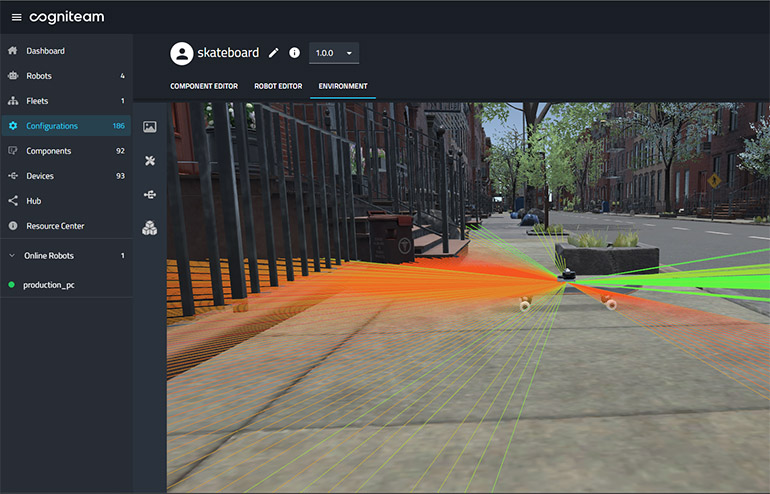This screenshot has width=770, height=494.
Task: Click the Components icon in sidebar
Action: pos(13,151)
